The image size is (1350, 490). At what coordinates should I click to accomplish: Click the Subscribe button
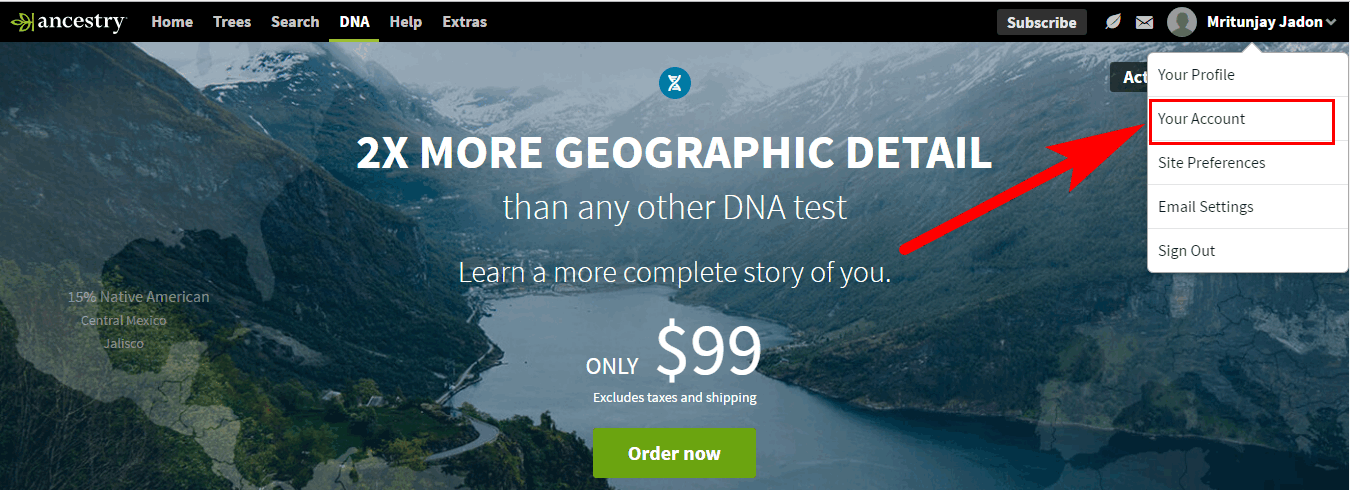tap(1041, 22)
